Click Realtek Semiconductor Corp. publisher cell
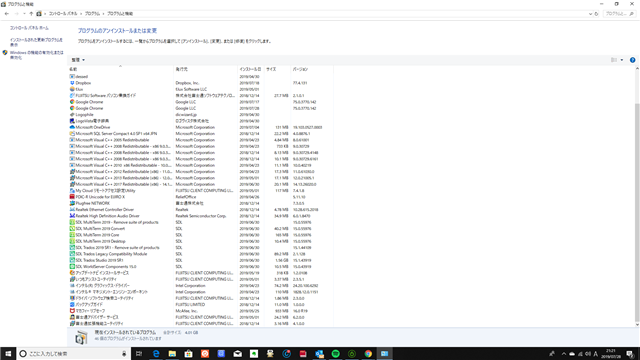This screenshot has width=640, height=360. (x=201, y=216)
